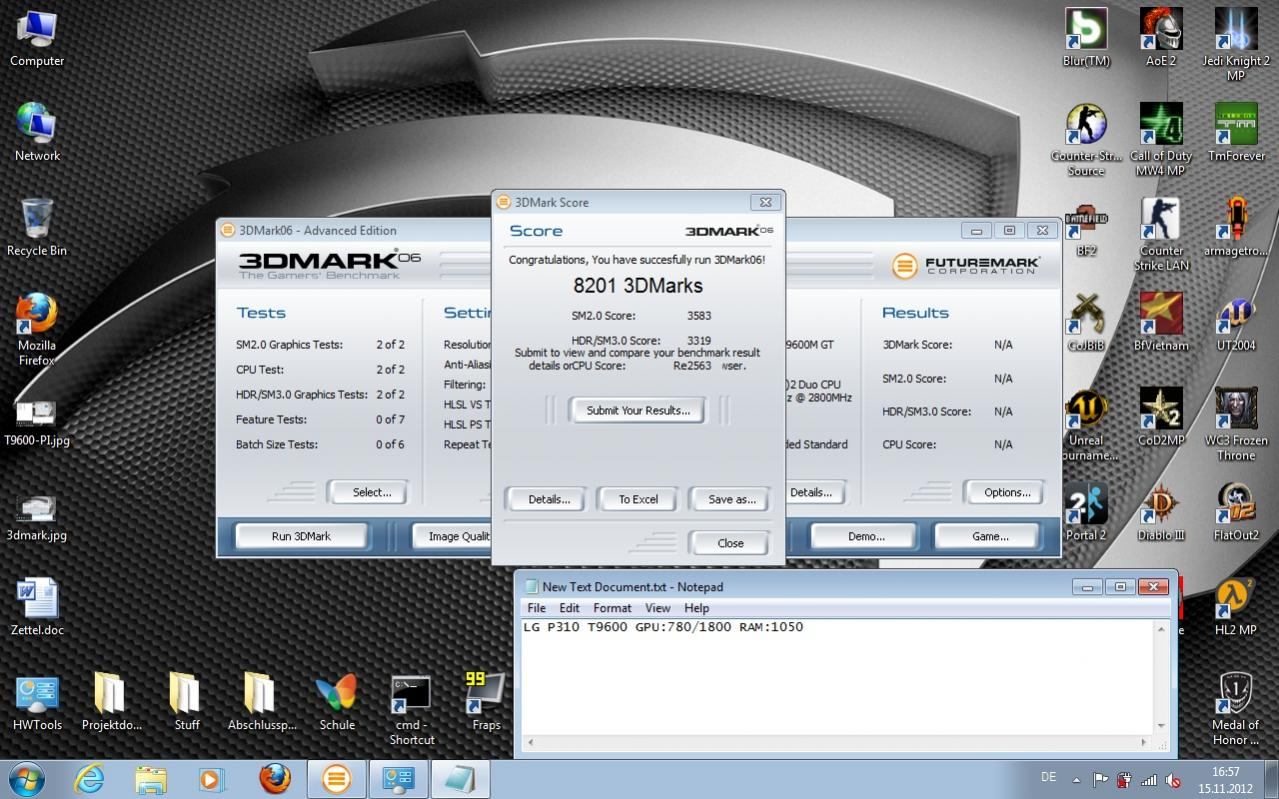Launch Medal of Honor shortcut

coord(1236,709)
